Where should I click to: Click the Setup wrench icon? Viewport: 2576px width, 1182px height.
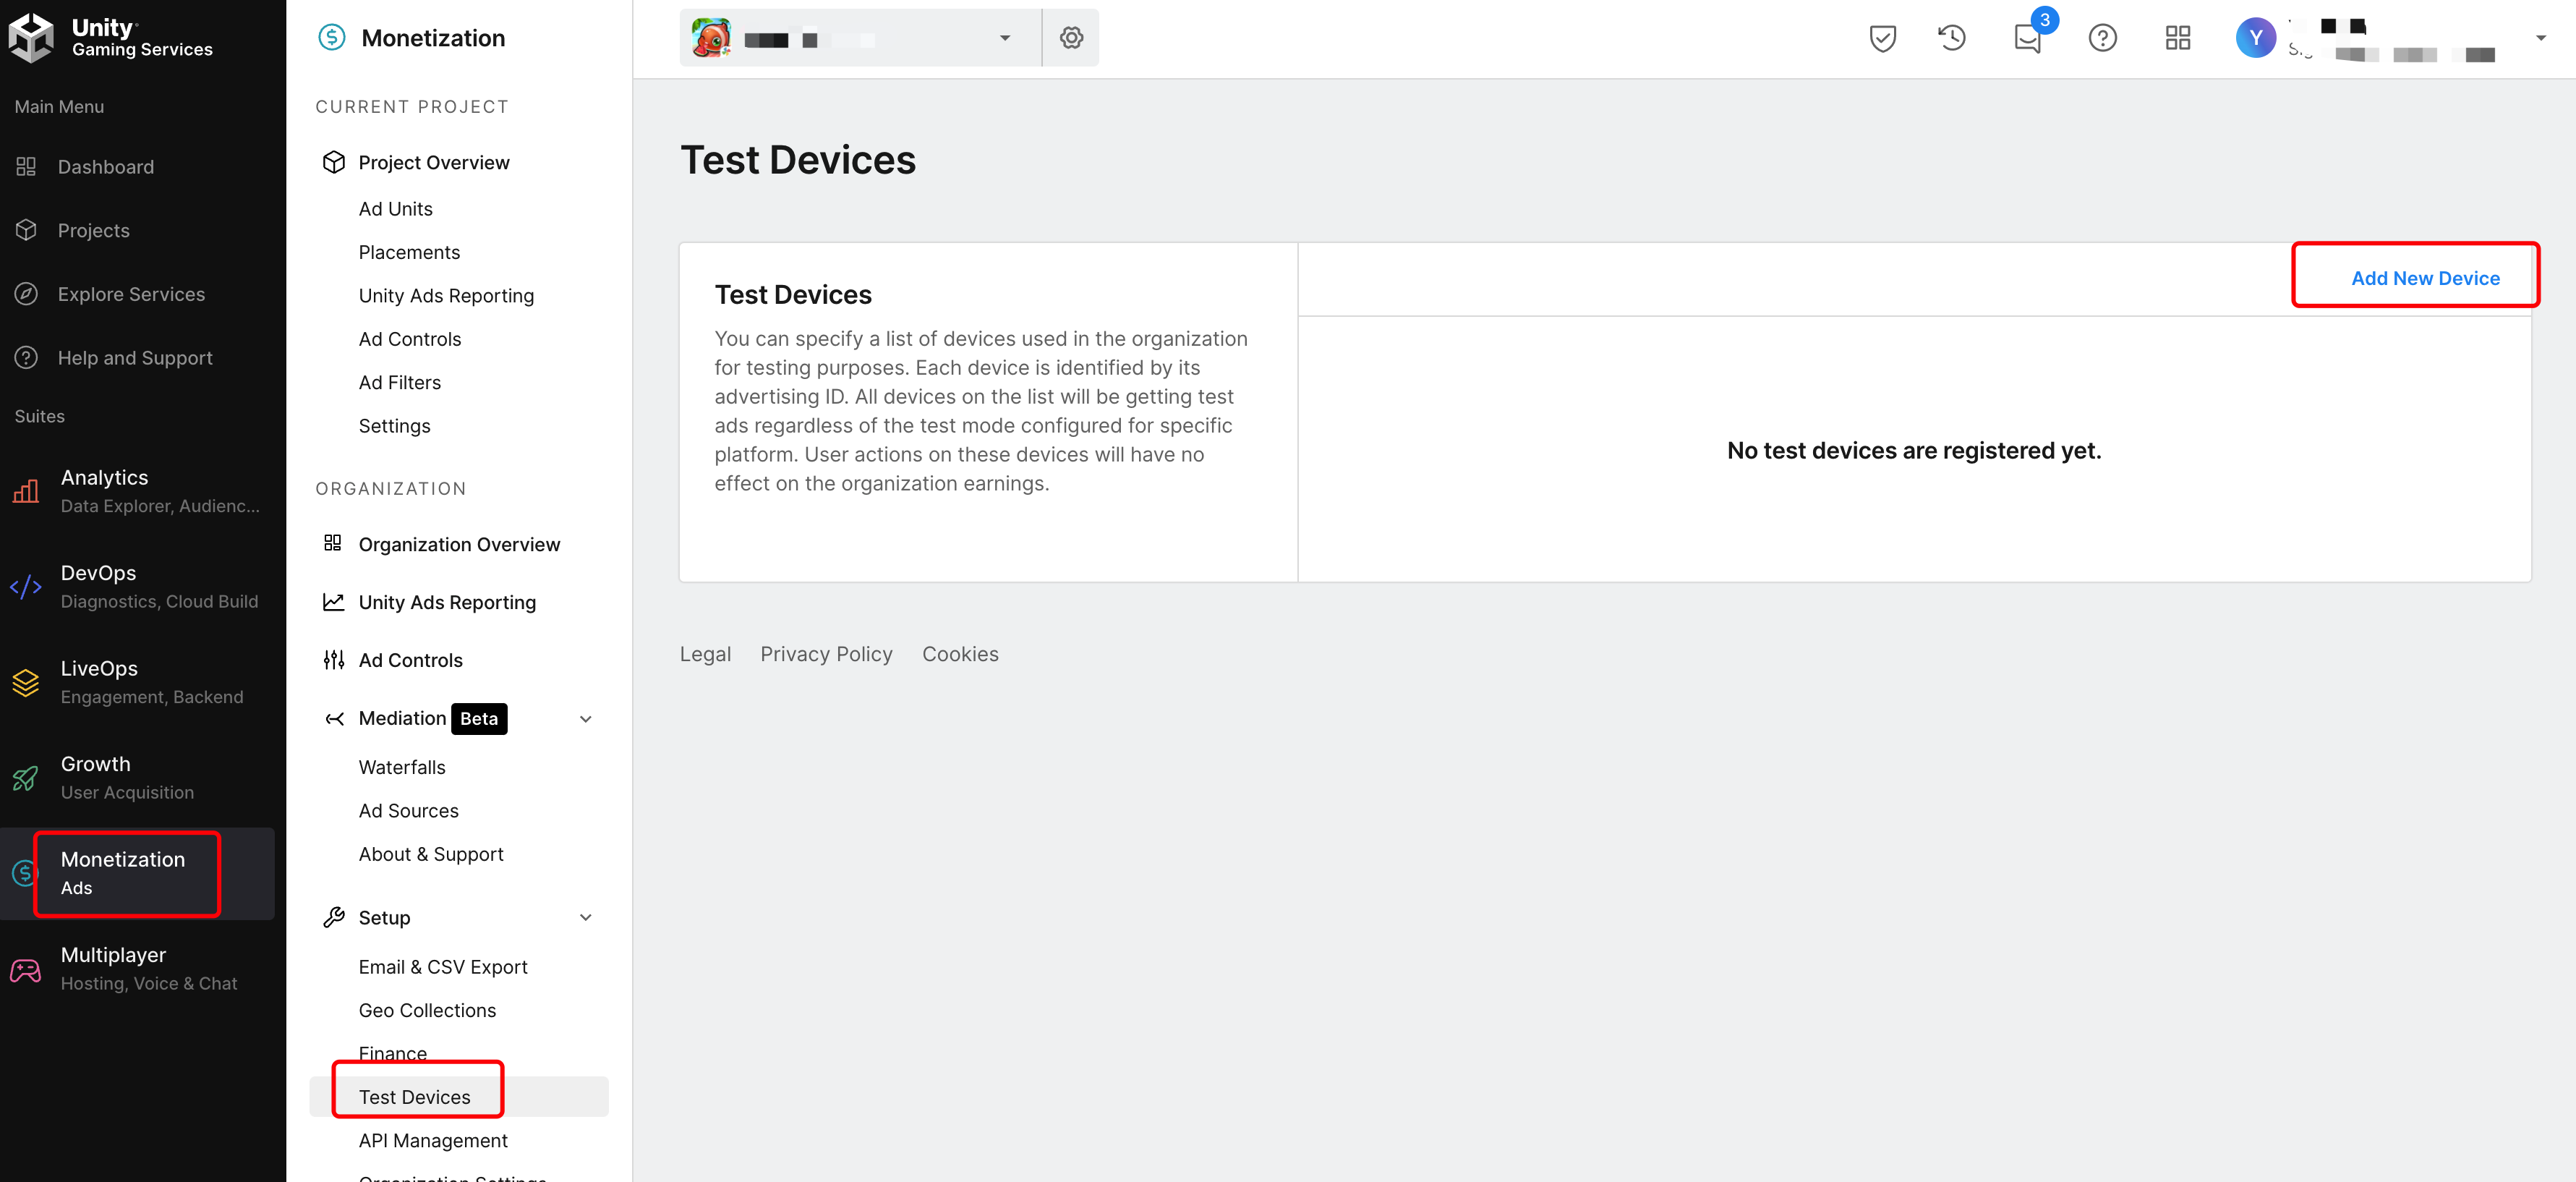tap(334, 917)
